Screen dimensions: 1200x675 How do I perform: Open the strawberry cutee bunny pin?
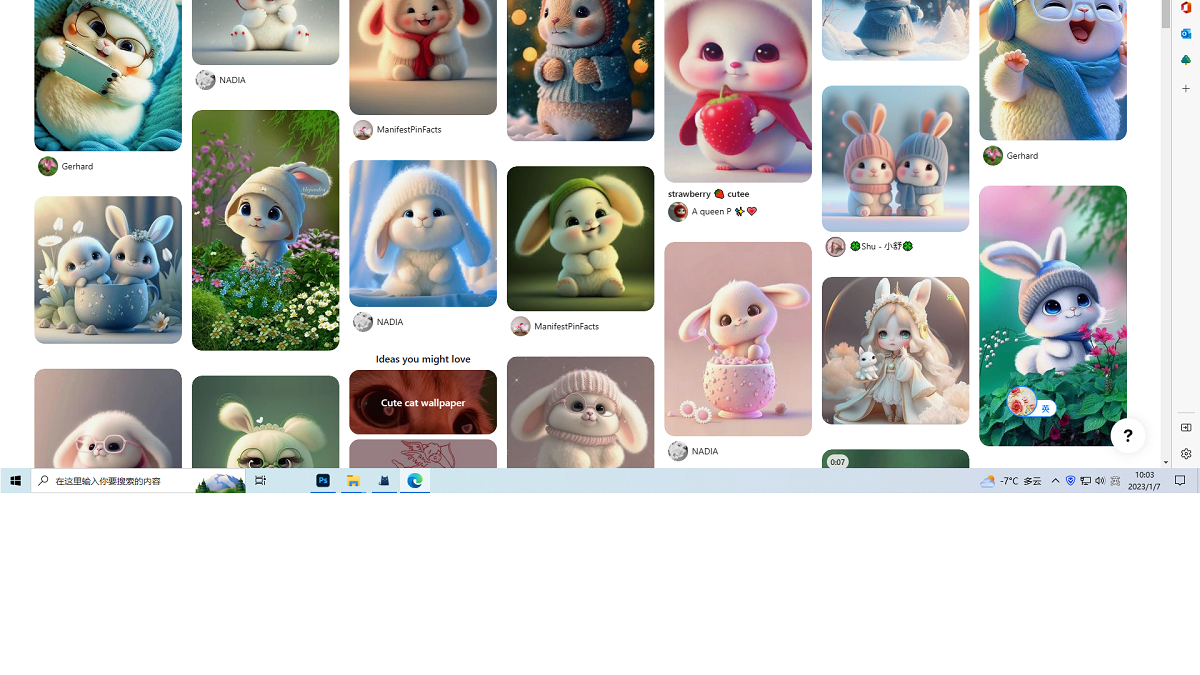pyautogui.click(x=738, y=92)
